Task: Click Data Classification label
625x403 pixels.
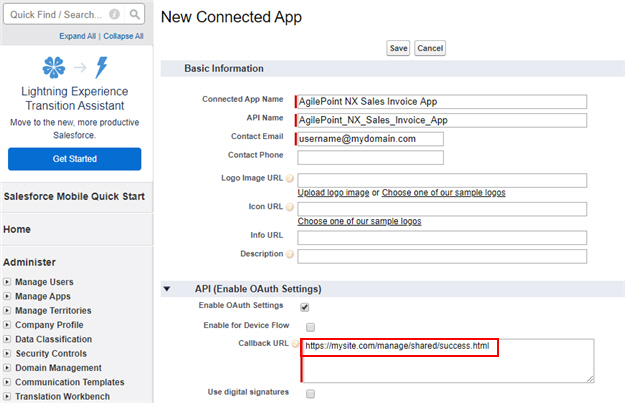Action: [x=53, y=339]
